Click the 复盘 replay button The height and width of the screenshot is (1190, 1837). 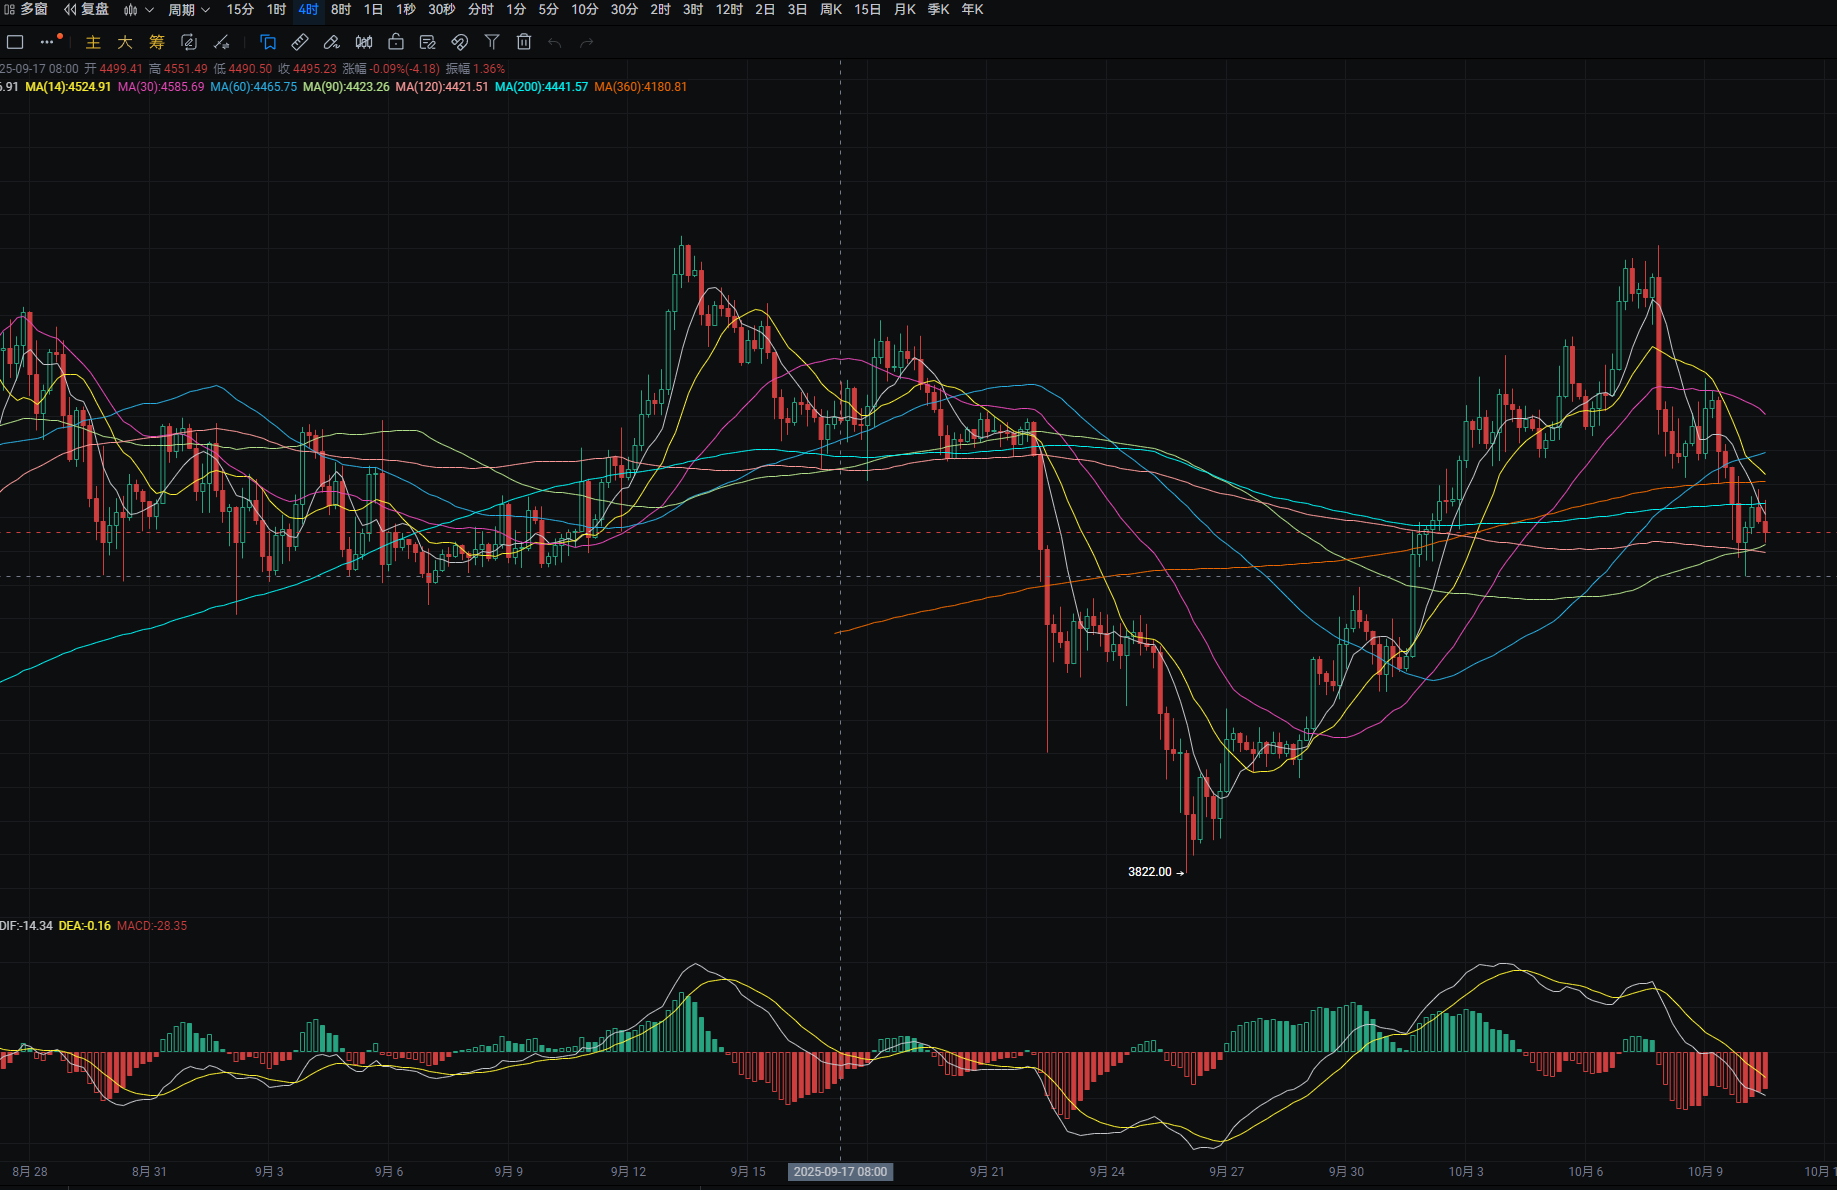click(x=87, y=10)
